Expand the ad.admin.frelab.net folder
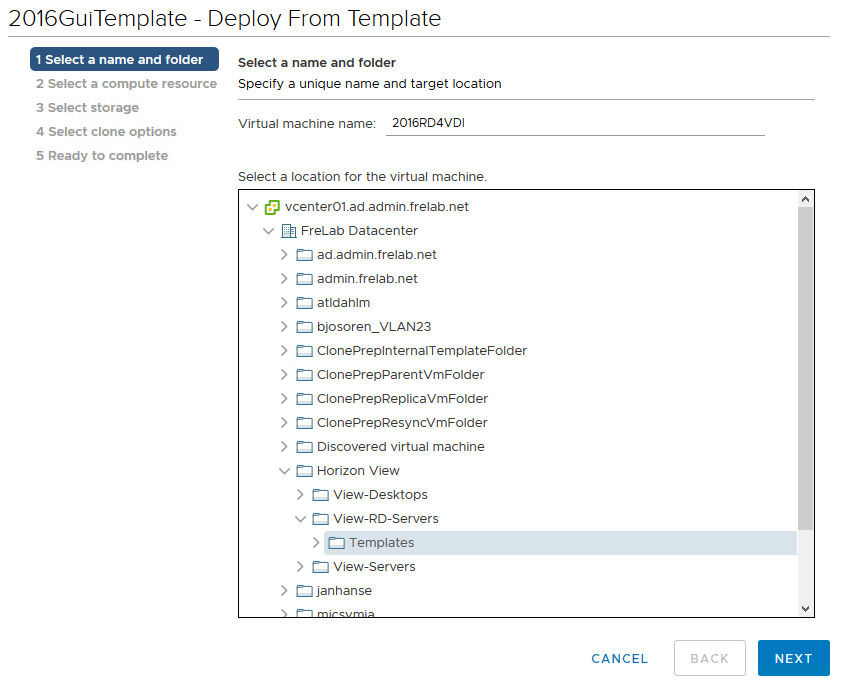The width and height of the screenshot is (841, 689). (284, 255)
